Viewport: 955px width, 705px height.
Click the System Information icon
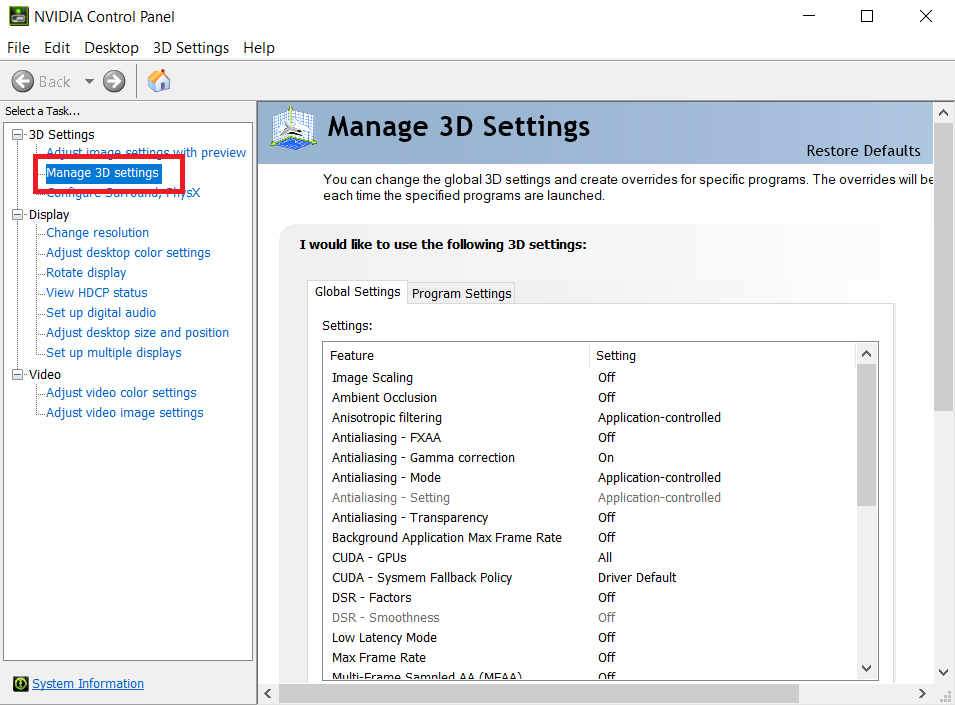point(22,683)
